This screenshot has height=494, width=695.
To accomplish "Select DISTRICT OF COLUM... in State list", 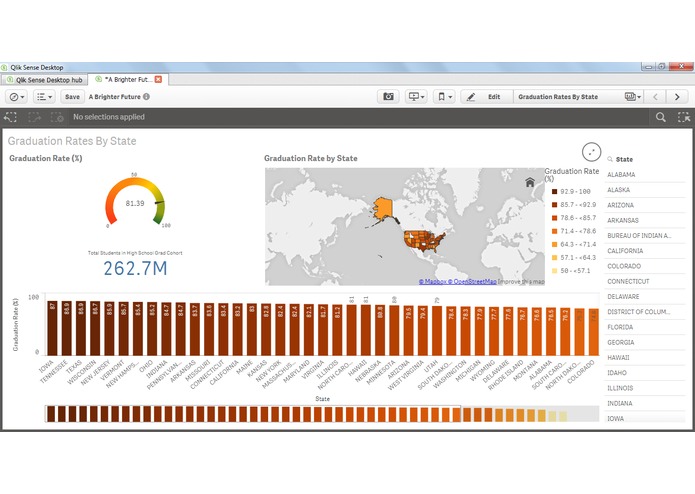I will pos(645,312).
